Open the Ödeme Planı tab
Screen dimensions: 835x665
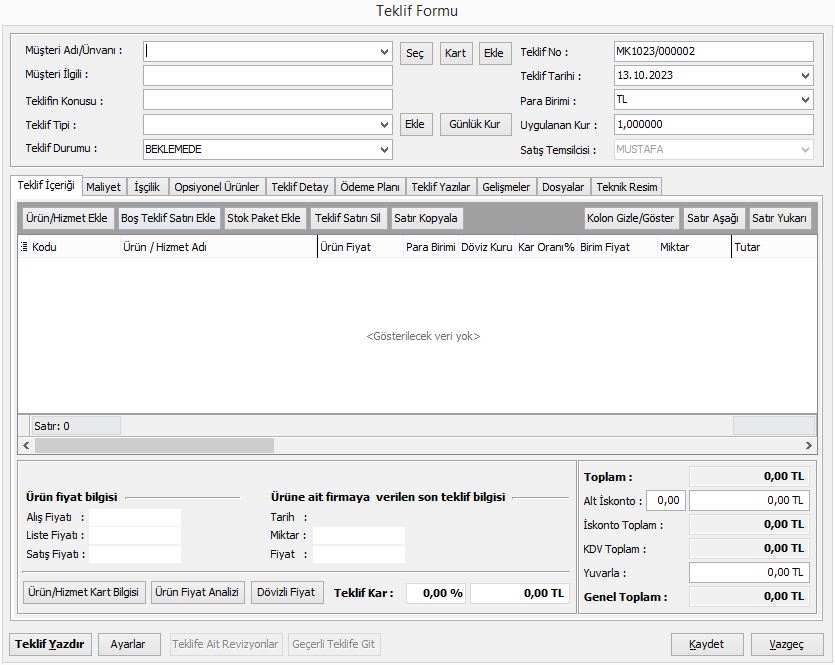click(370, 187)
